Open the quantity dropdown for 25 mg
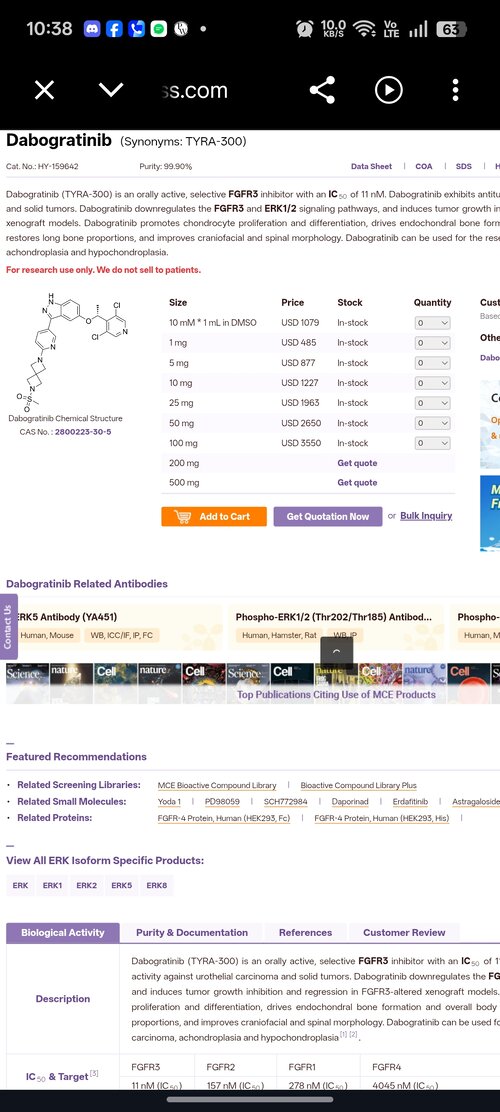This screenshot has width=500, height=1112. click(x=432, y=403)
